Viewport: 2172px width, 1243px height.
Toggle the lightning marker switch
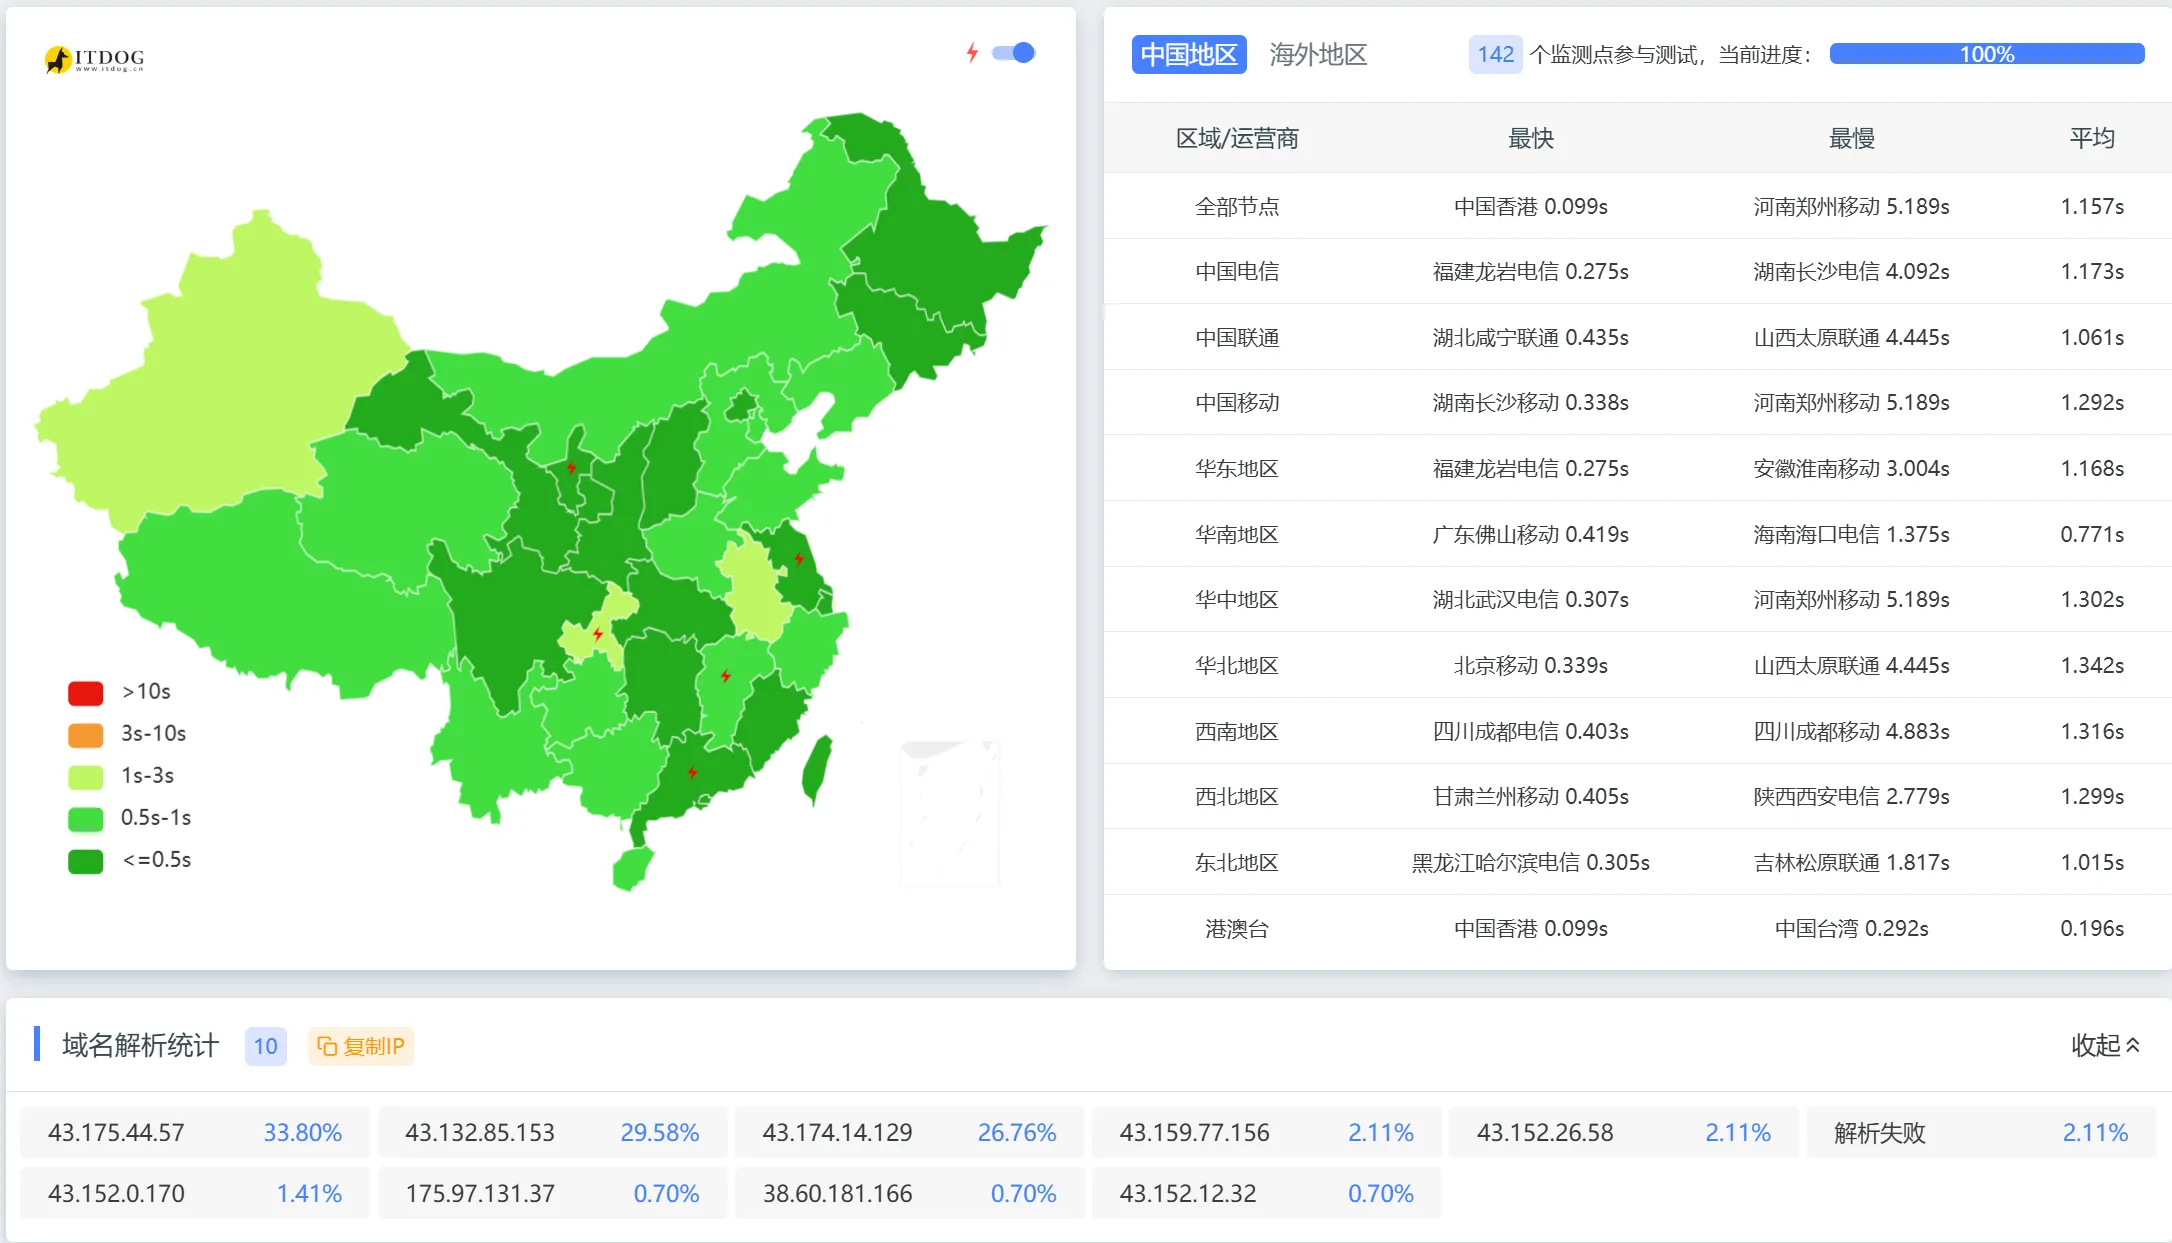click(x=1013, y=53)
